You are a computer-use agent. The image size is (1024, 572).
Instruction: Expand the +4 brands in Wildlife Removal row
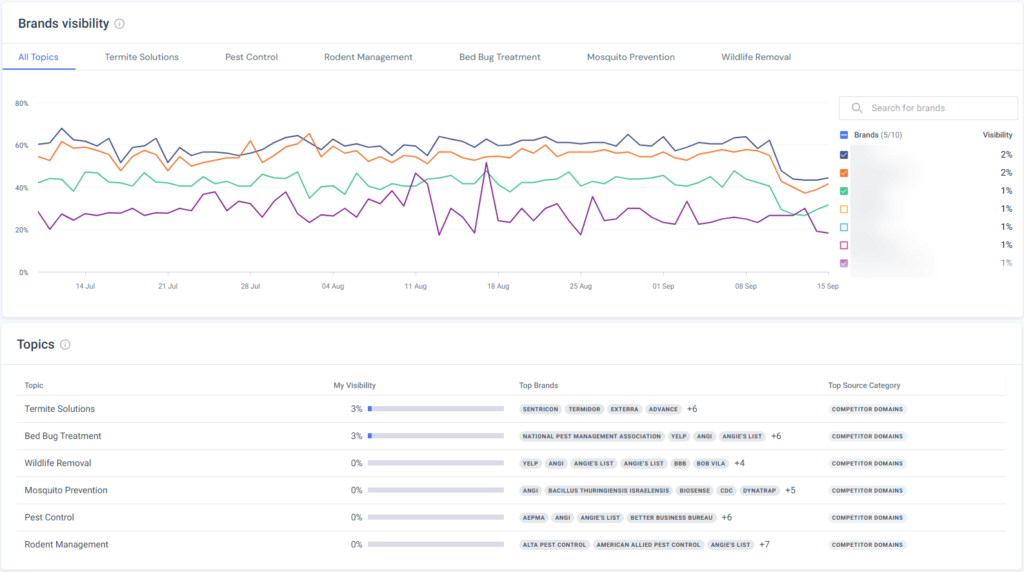740,463
